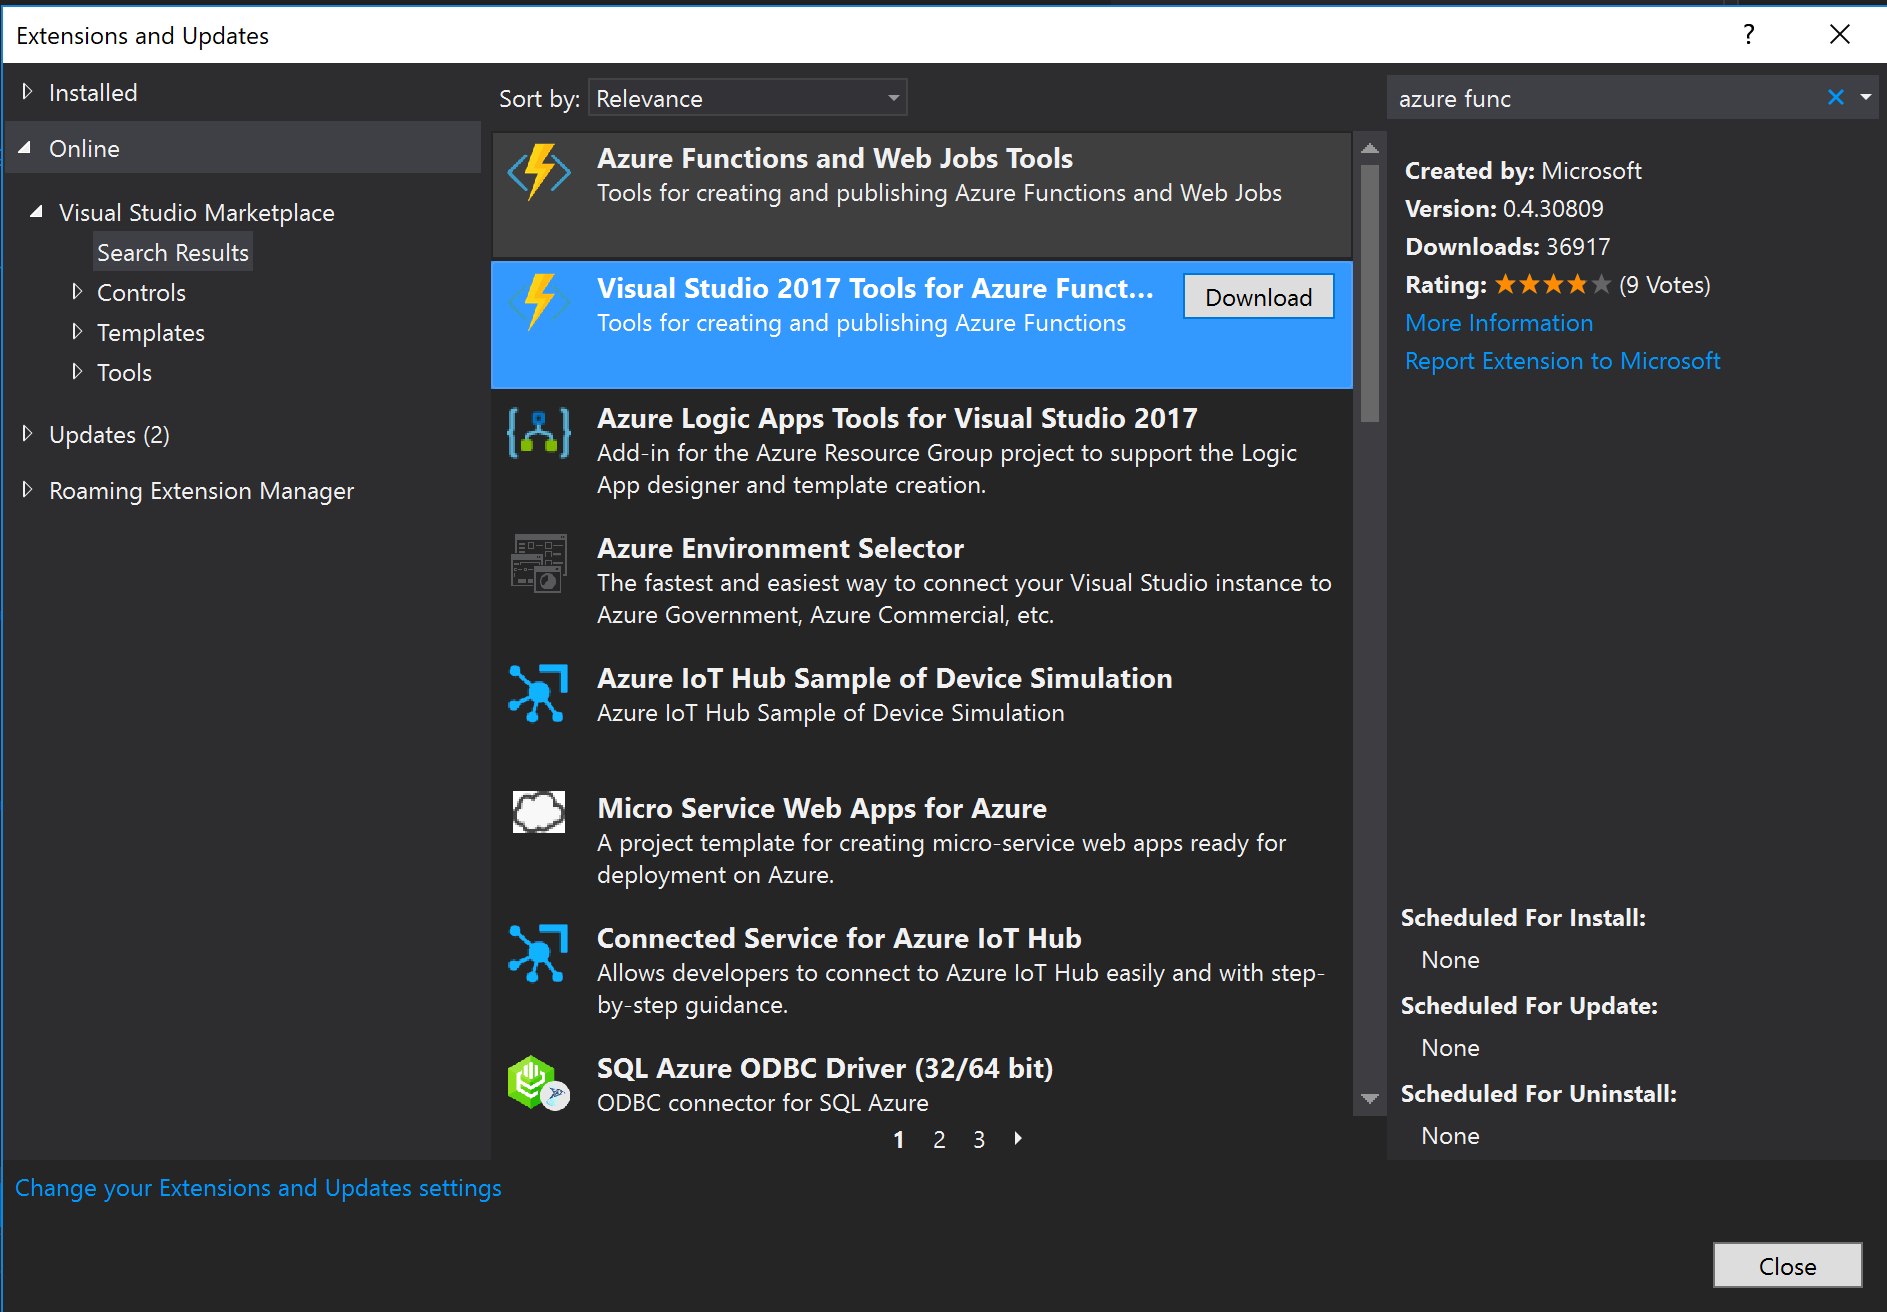Click the results list scrollbar thumb
Screen dimensions: 1887x1312
[1370, 292]
